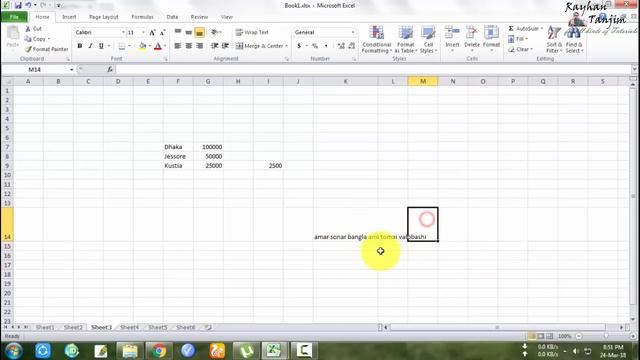Open Find & Select menu
Viewport: 640px width, 360px height.
(574, 39)
